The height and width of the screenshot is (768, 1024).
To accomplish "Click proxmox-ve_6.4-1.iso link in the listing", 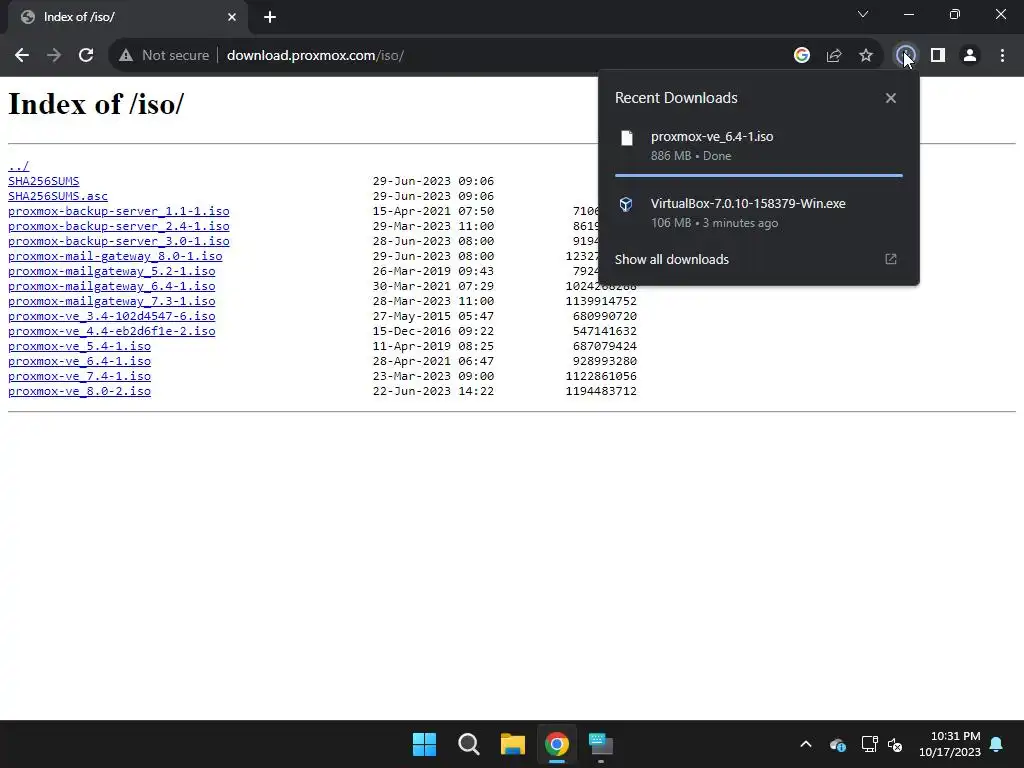I will point(79,361).
